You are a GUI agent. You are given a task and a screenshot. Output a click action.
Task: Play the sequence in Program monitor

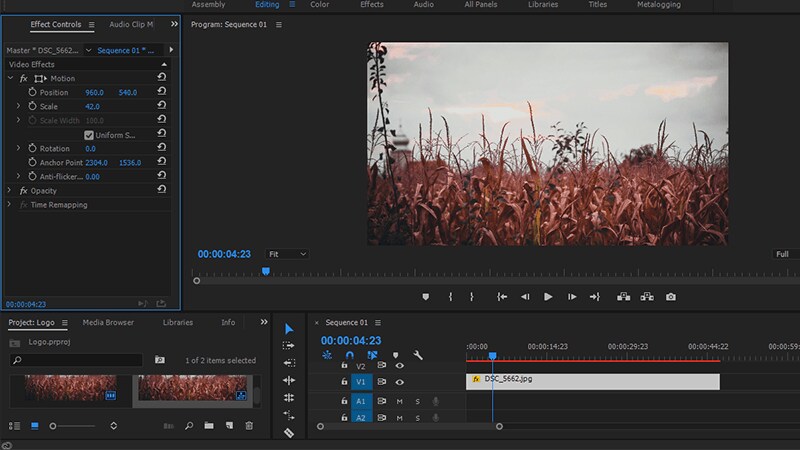click(548, 297)
